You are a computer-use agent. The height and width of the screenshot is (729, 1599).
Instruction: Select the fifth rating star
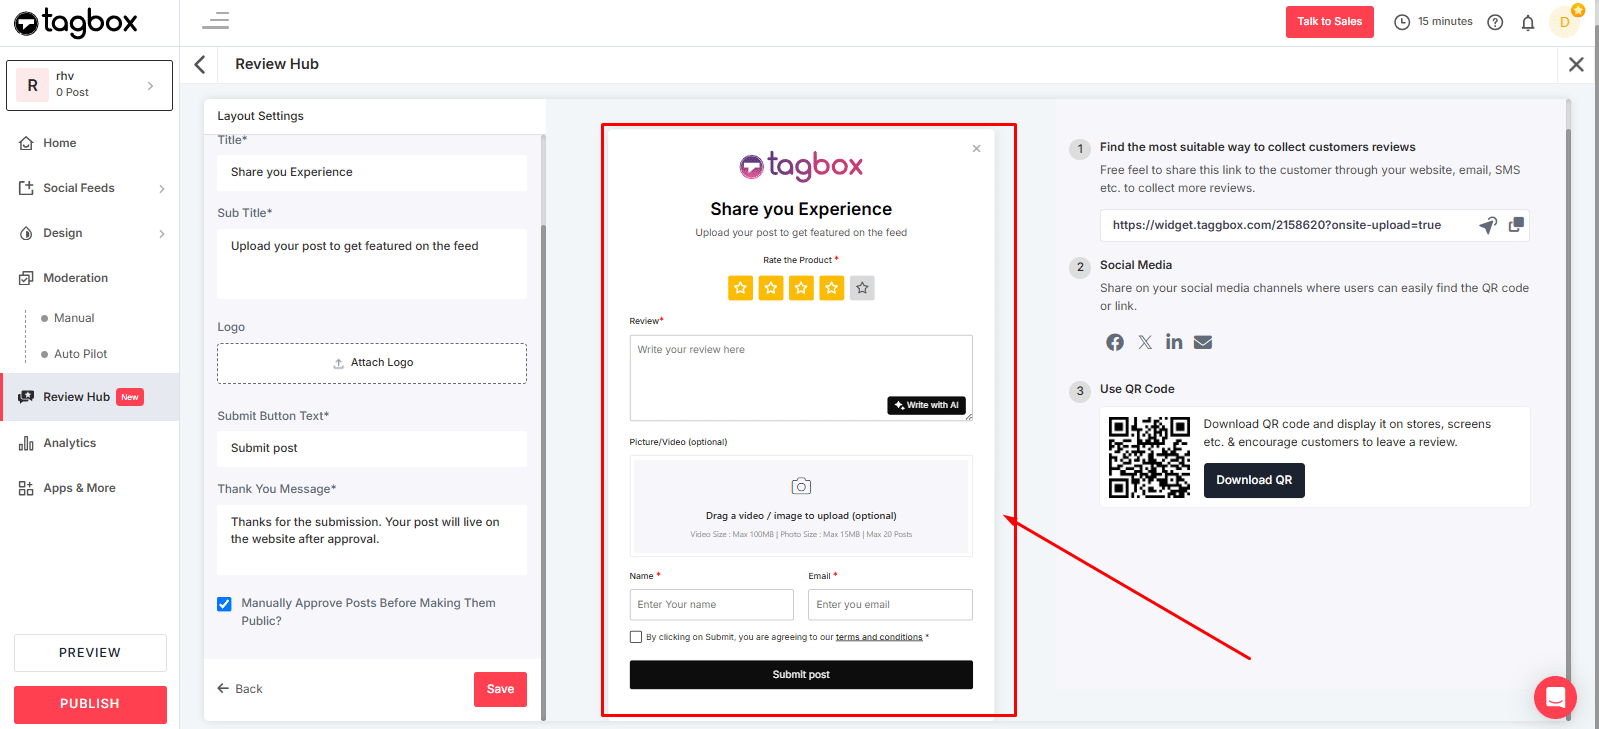862,288
